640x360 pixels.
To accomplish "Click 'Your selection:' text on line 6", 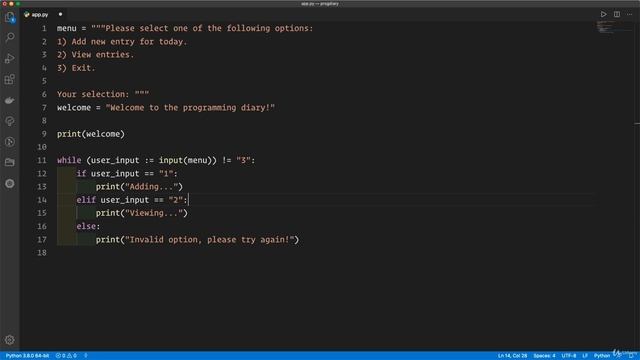I will [x=93, y=94].
